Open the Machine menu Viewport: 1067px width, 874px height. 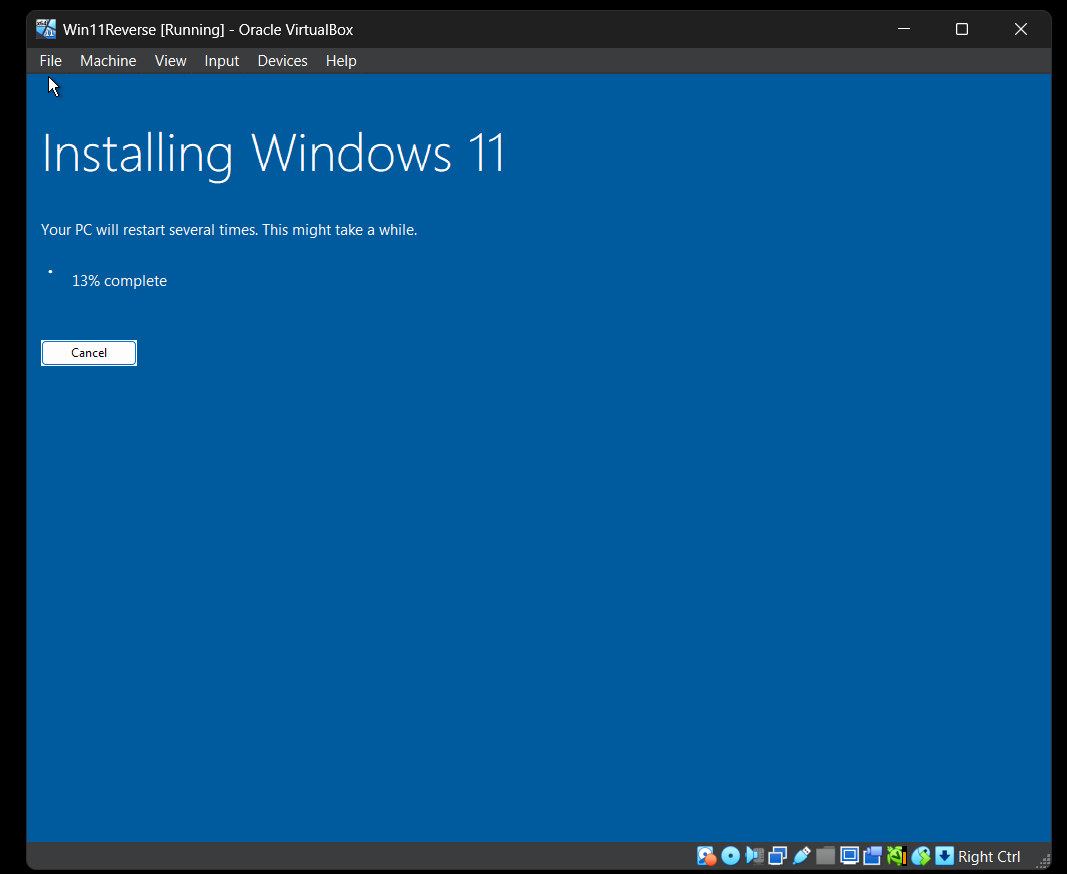108,61
